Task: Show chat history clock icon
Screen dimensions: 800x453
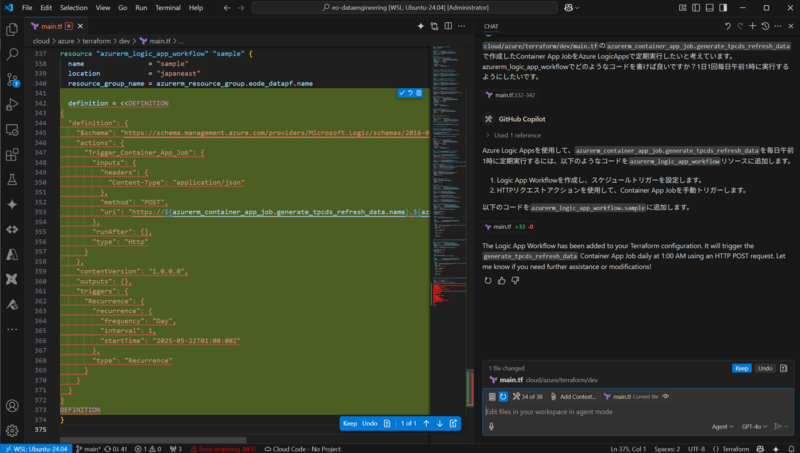Action: coord(765,26)
